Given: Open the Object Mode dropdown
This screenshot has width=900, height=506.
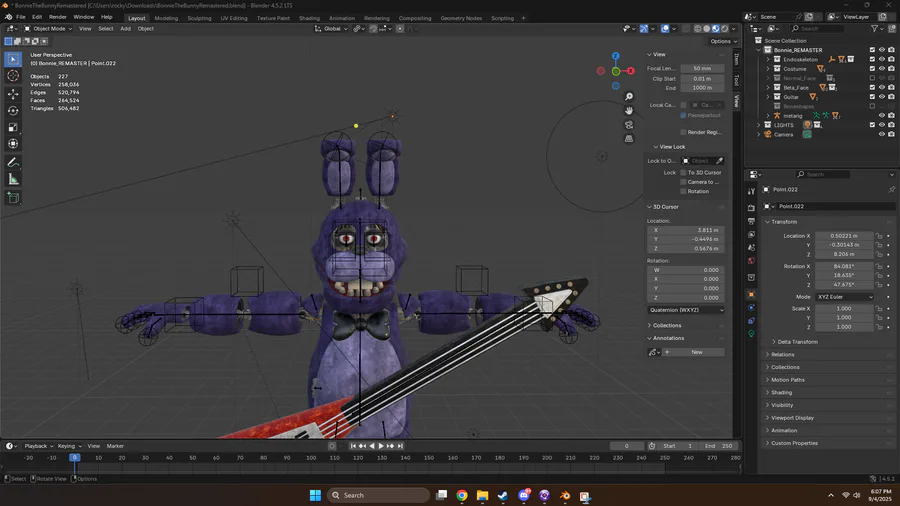Looking at the screenshot, I should 48,29.
